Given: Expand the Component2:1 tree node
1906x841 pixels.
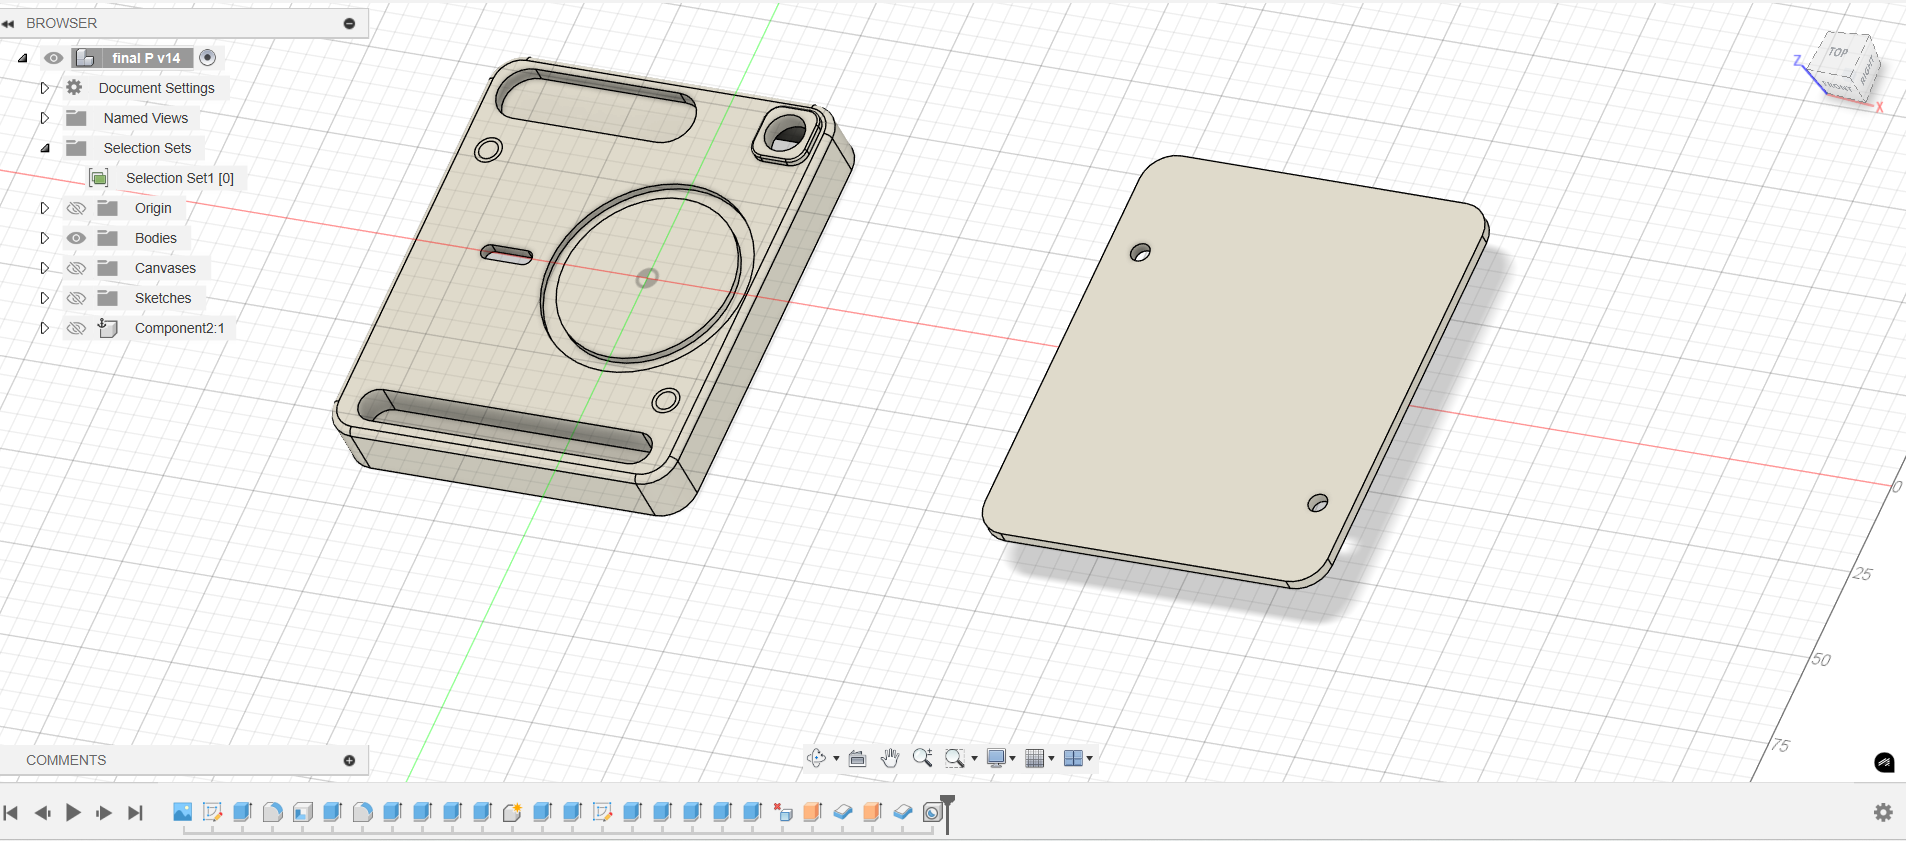Looking at the screenshot, I should pos(44,328).
